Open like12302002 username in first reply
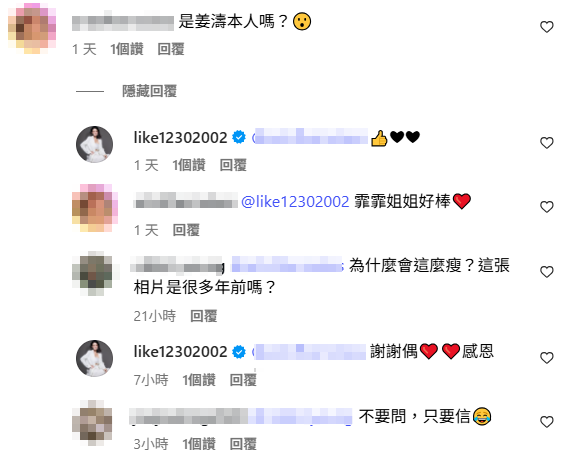 180,137
